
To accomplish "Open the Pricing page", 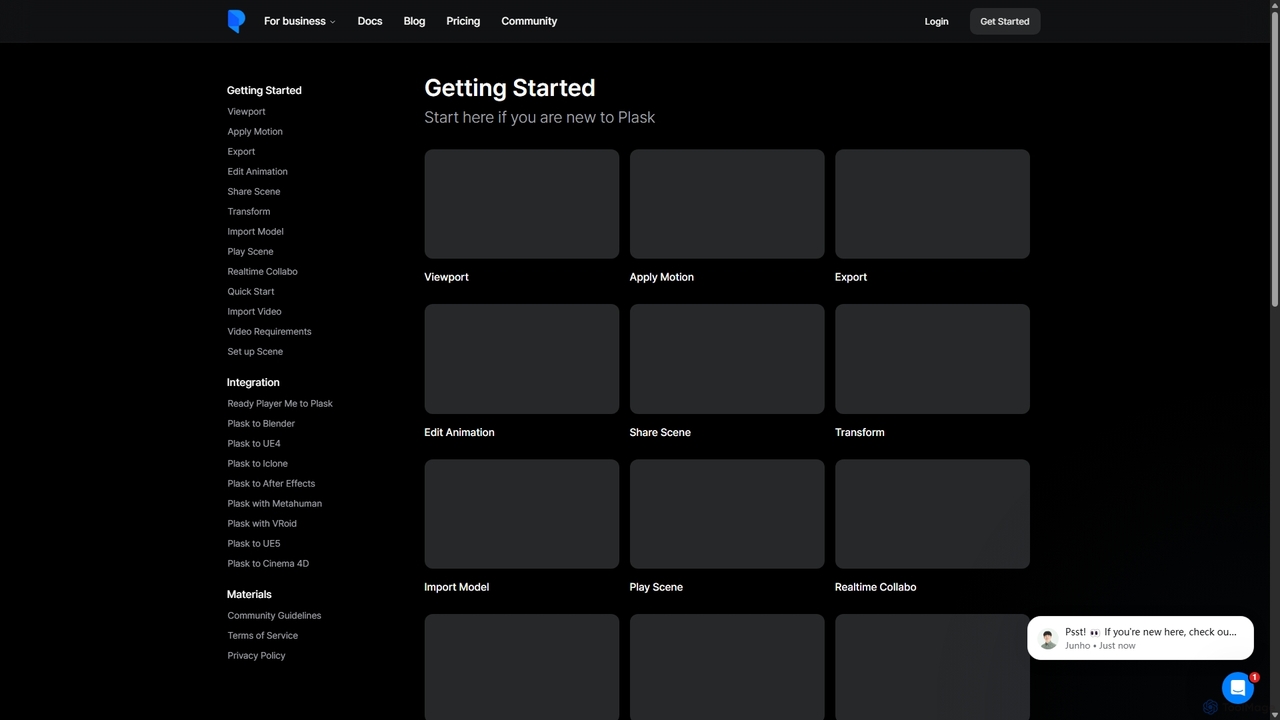I will pyautogui.click(x=463, y=21).
